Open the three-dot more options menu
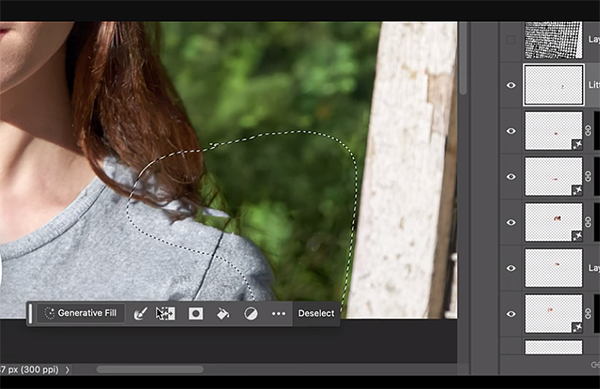The width and height of the screenshot is (600, 389). [x=279, y=314]
